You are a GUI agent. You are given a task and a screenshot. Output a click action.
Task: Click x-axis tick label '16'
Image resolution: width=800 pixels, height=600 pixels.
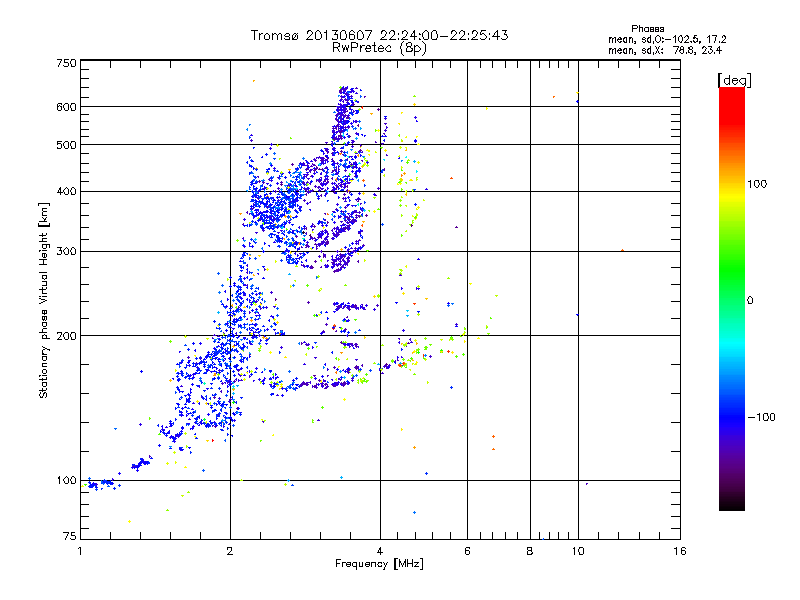point(680,551)
